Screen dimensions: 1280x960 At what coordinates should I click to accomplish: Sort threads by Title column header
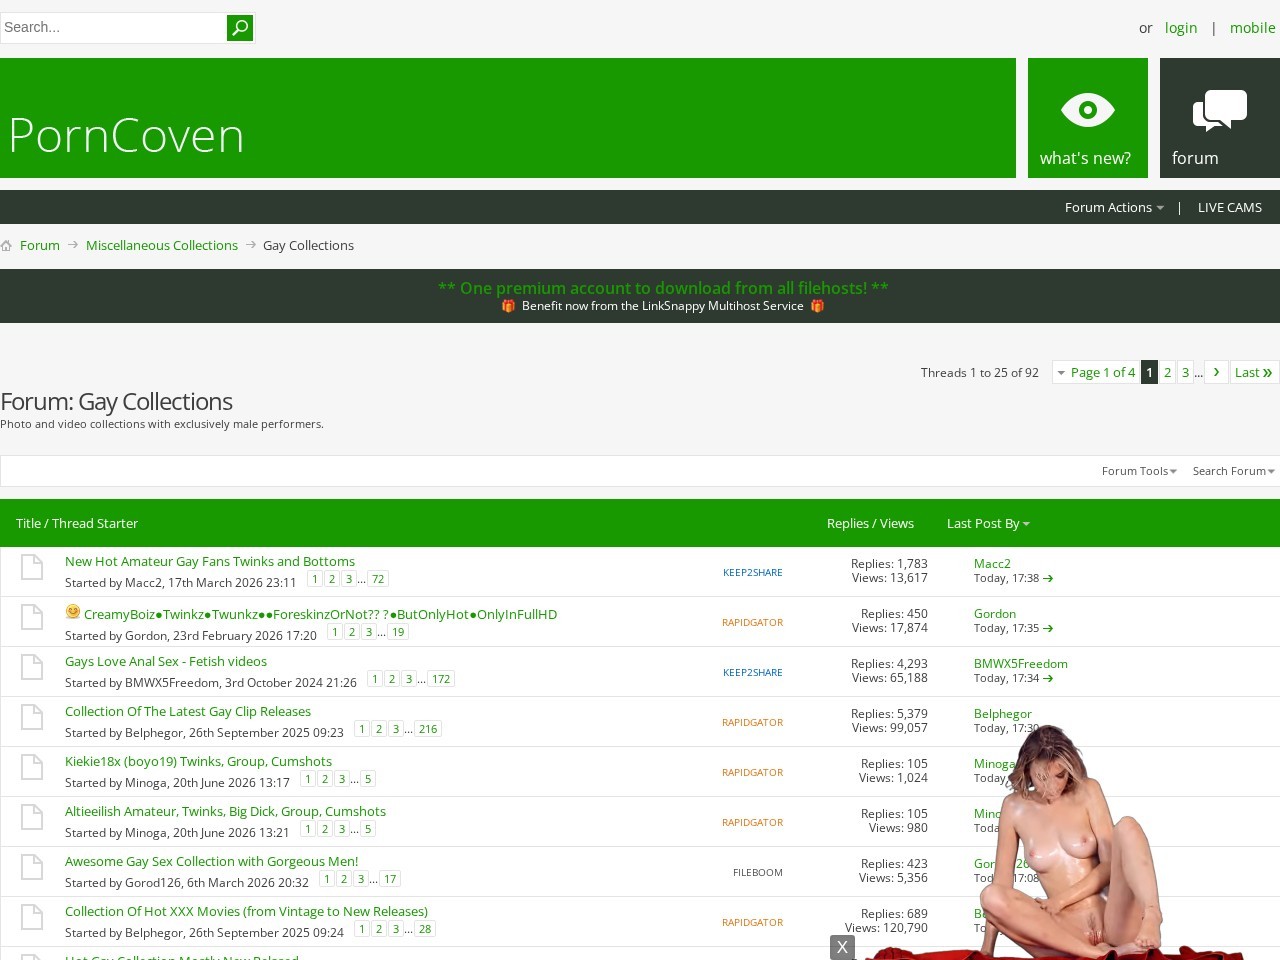coord(28,523)
